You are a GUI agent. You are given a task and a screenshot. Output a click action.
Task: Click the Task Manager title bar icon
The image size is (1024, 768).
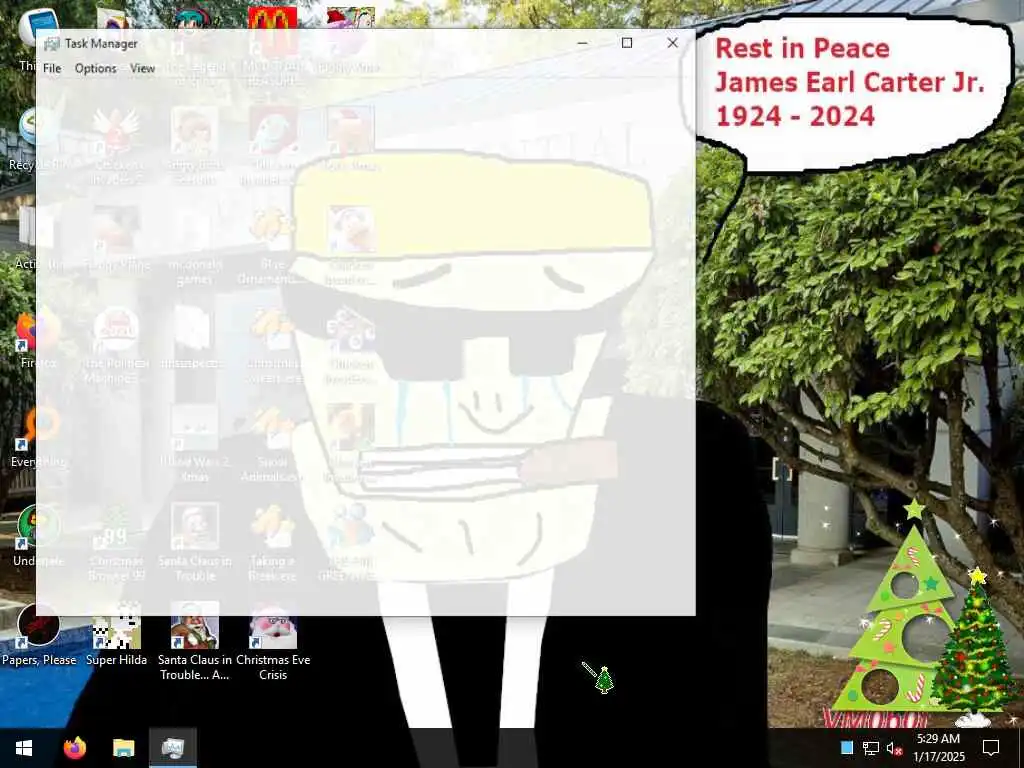pyautogui.click(x=51, y=44)
